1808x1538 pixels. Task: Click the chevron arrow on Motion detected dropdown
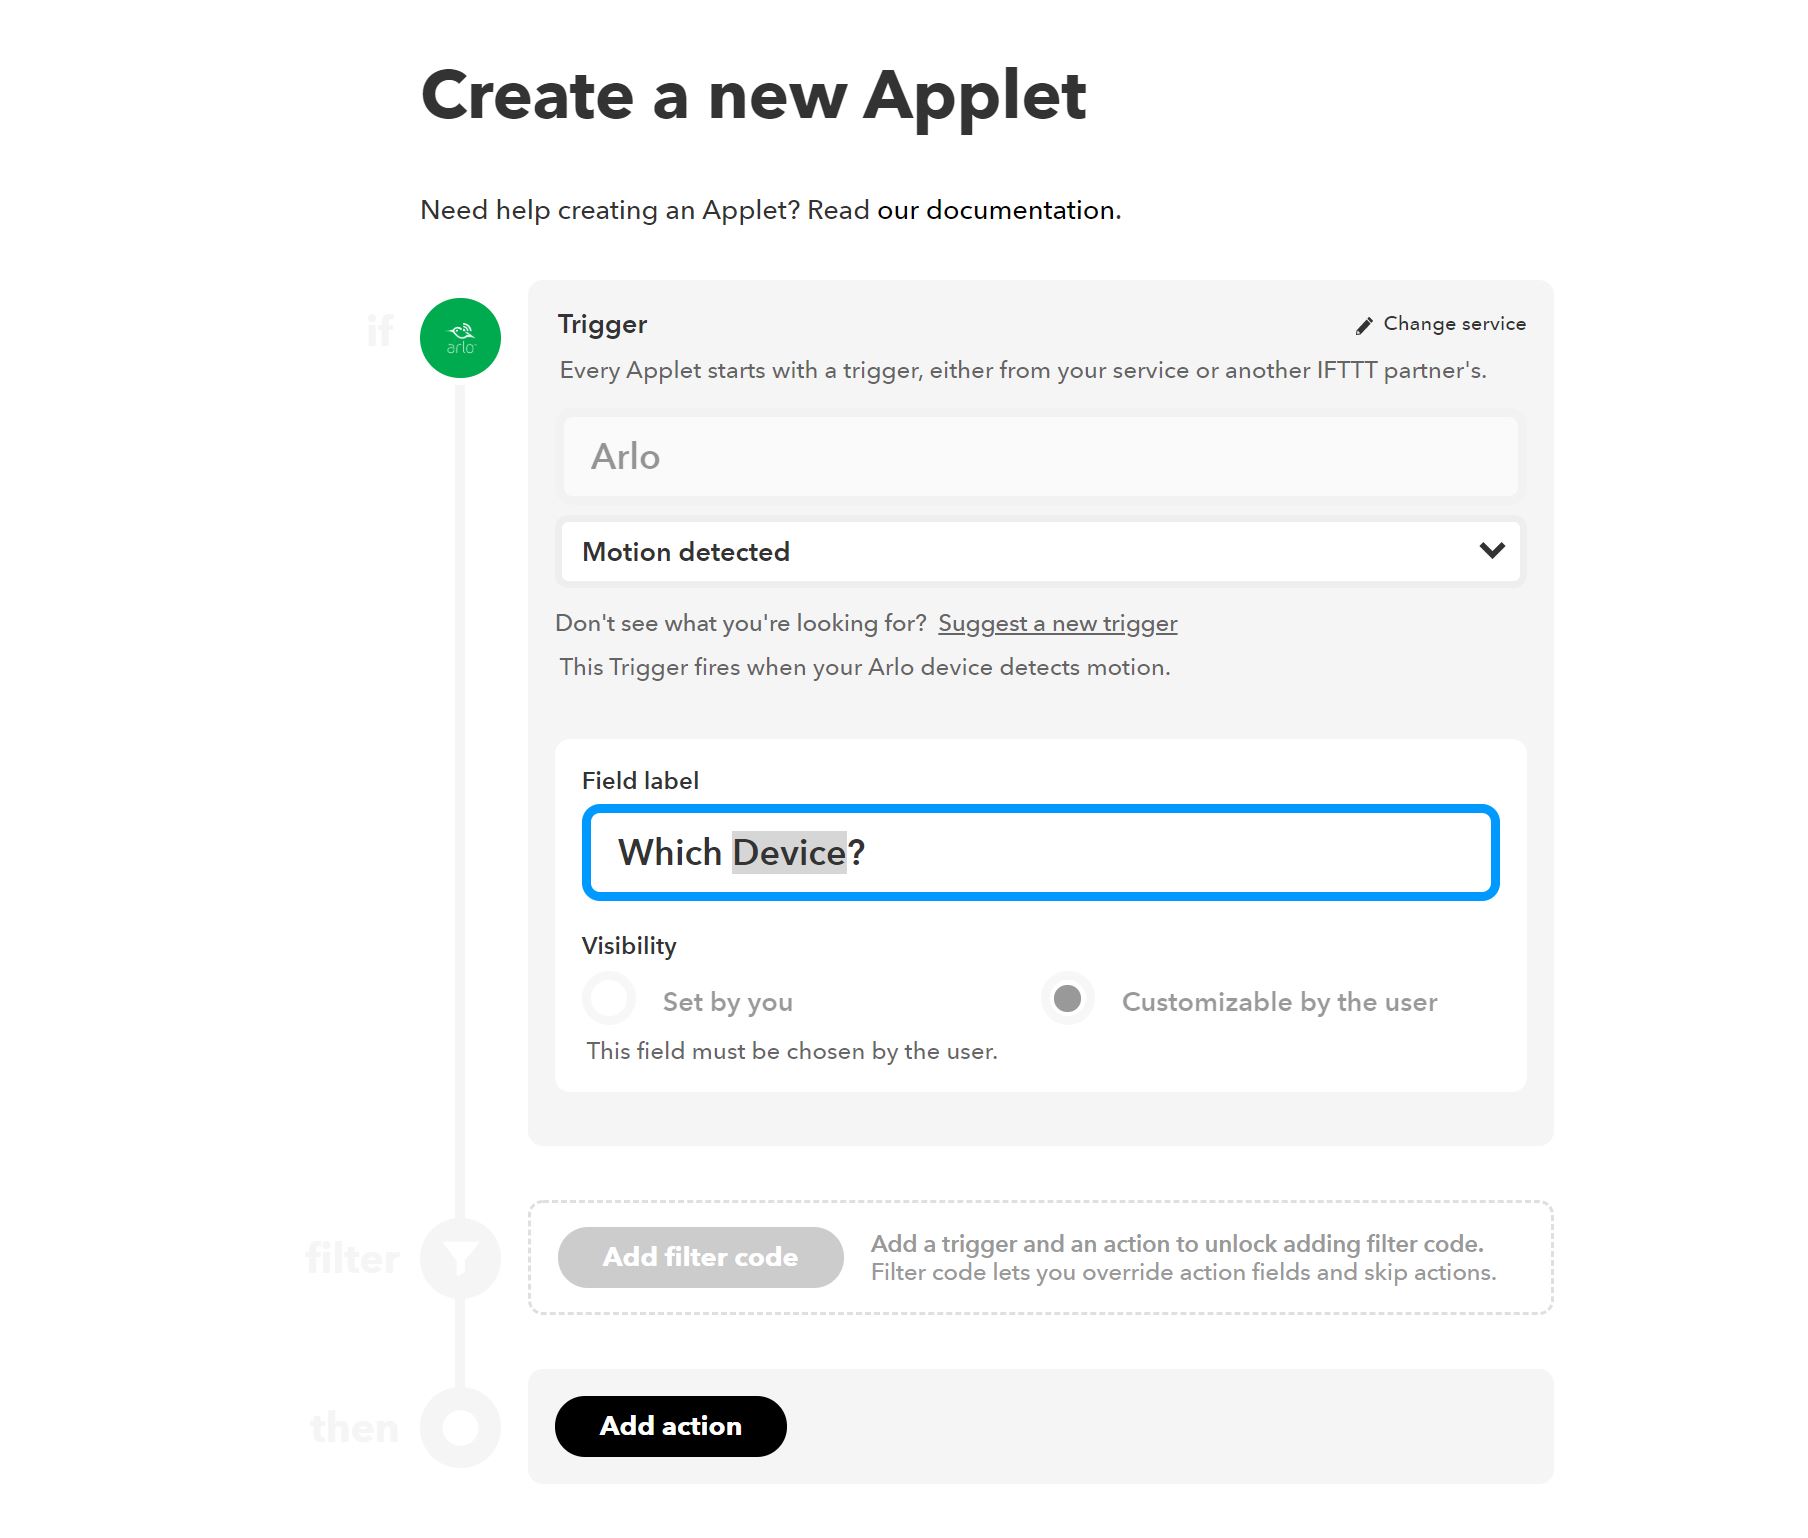pyautogui.click(x=1492, y=551)
